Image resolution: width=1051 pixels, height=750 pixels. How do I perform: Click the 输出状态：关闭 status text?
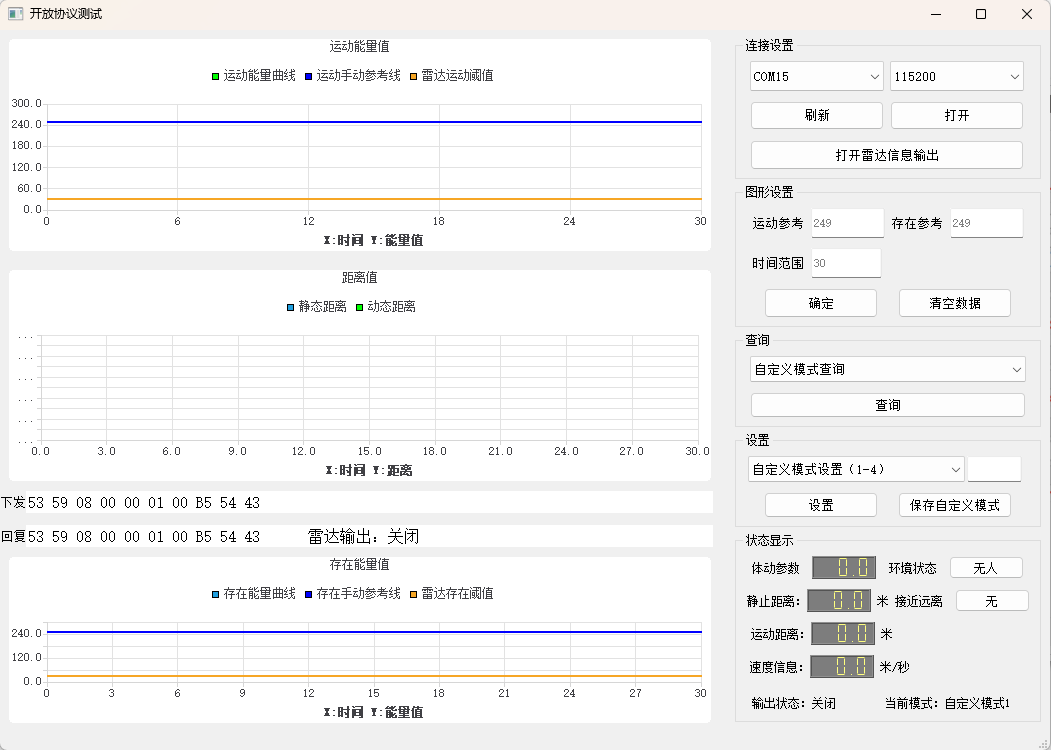[794, 703]
